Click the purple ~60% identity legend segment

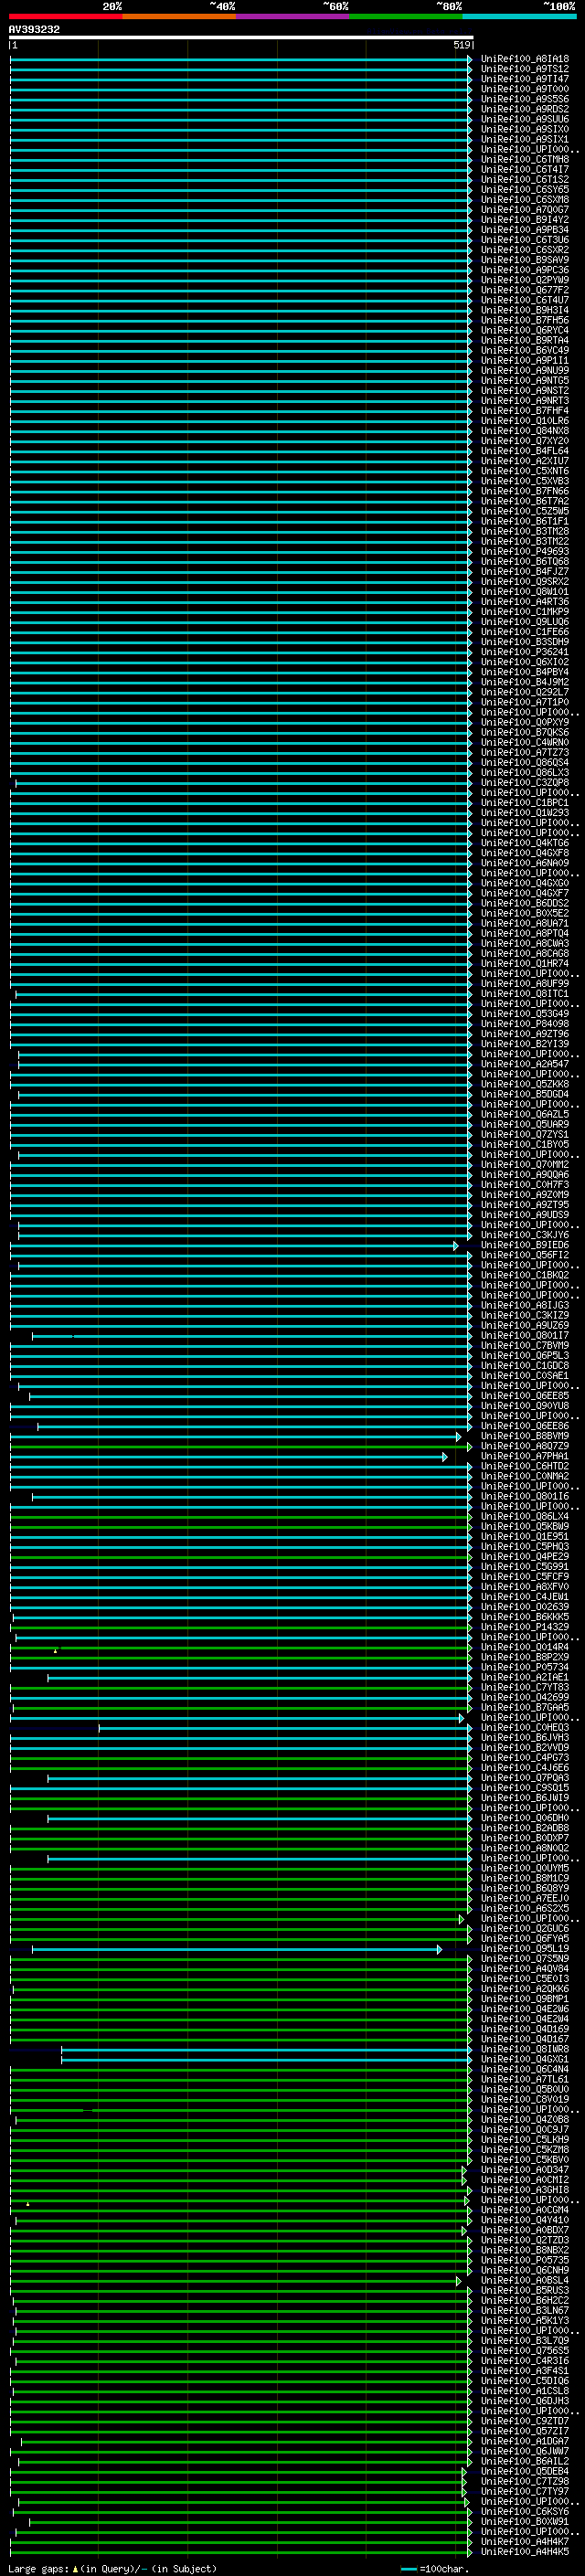293,16
